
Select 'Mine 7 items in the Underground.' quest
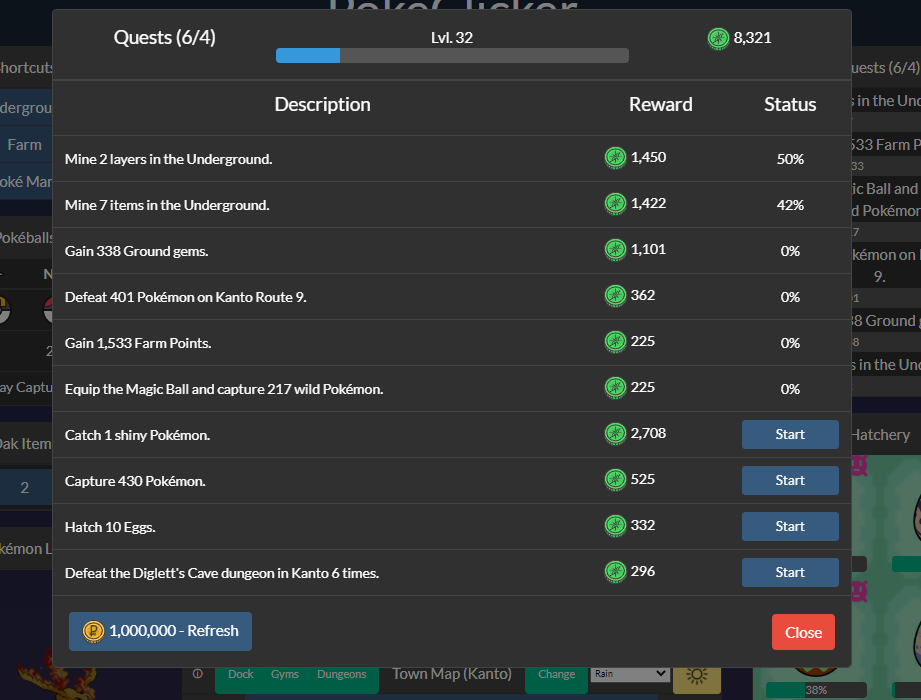click(x=167, y=205)
